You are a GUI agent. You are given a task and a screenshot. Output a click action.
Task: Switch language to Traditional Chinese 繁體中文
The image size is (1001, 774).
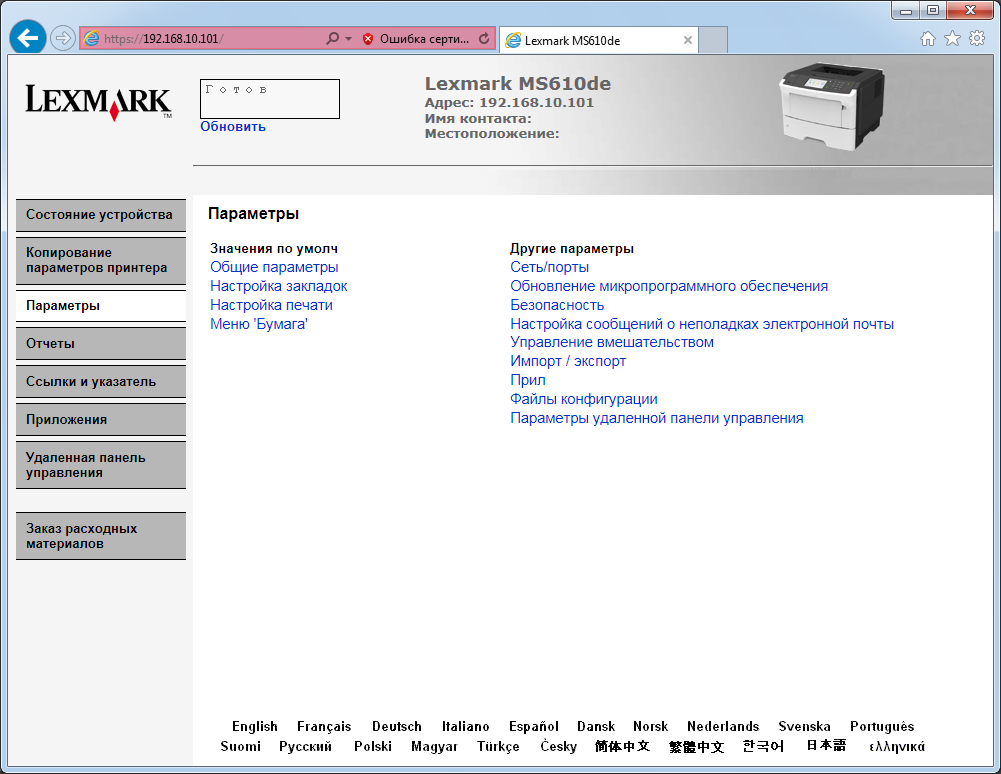[x=696, y=747]
